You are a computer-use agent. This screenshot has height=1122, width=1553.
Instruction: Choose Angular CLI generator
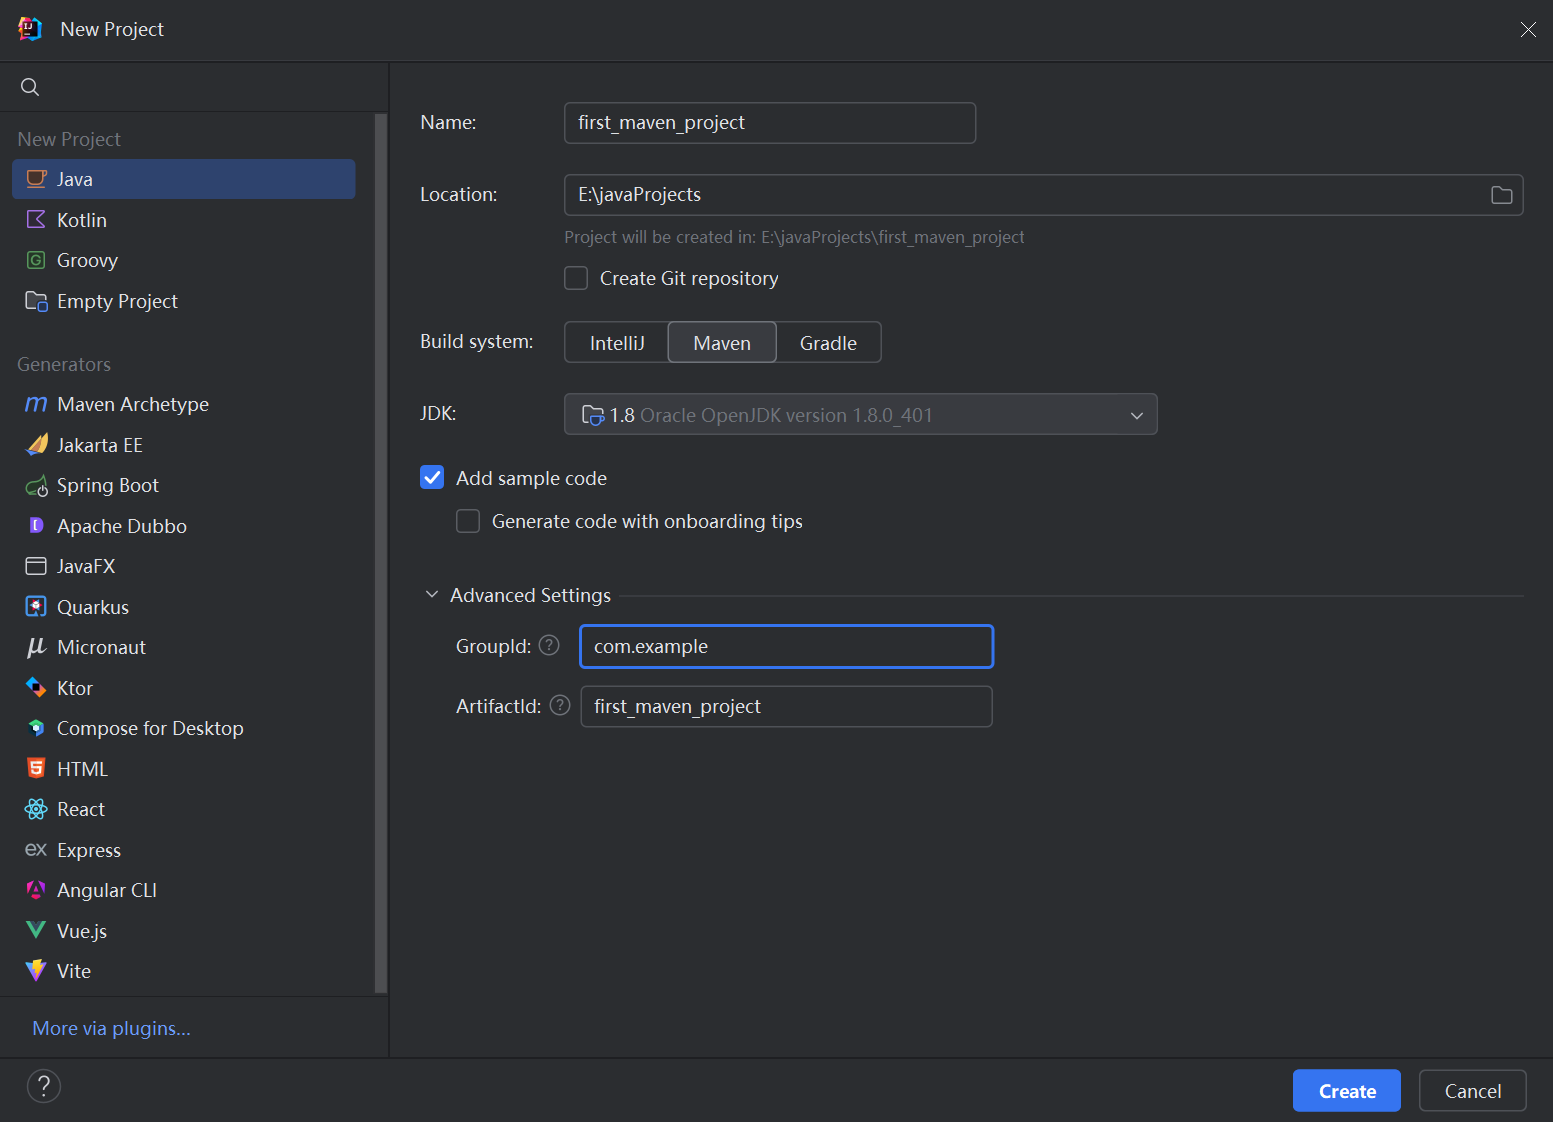(184, 890)
